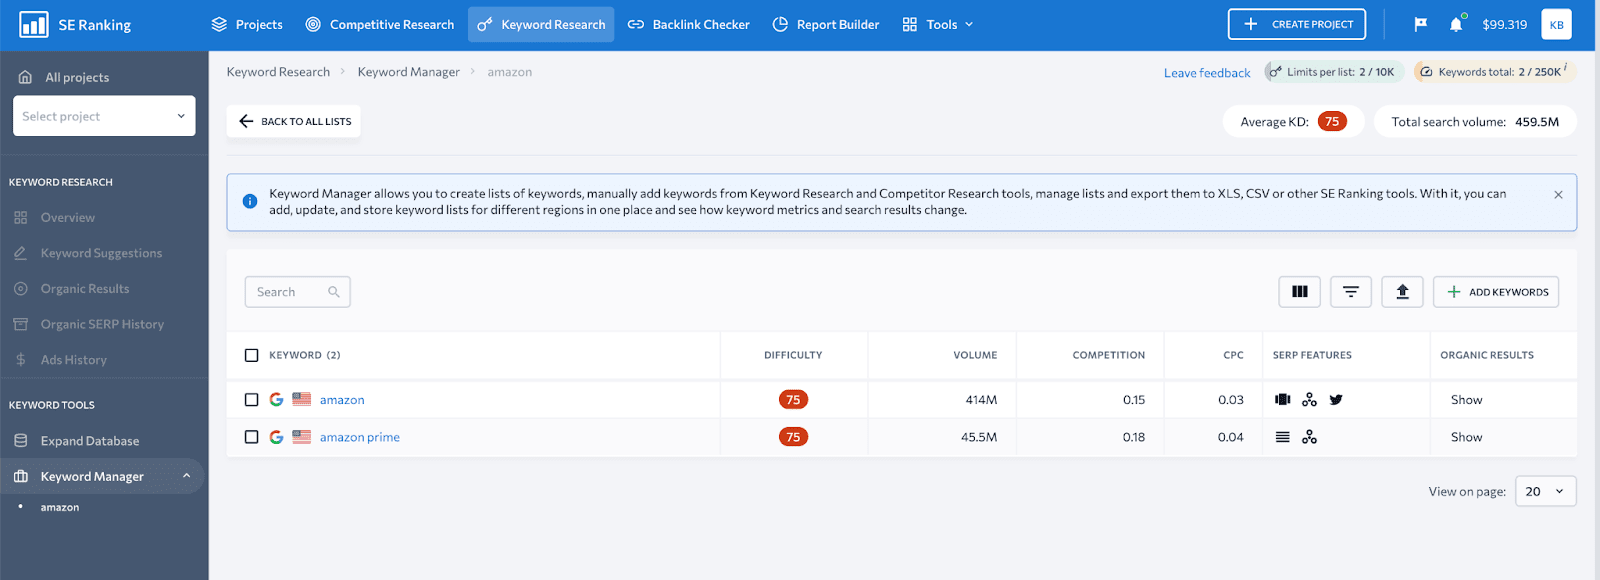This screenshot has height=580, width=1600.
Task: Click the difficulty 75 badge for amazon
Action: click(793, 400)
